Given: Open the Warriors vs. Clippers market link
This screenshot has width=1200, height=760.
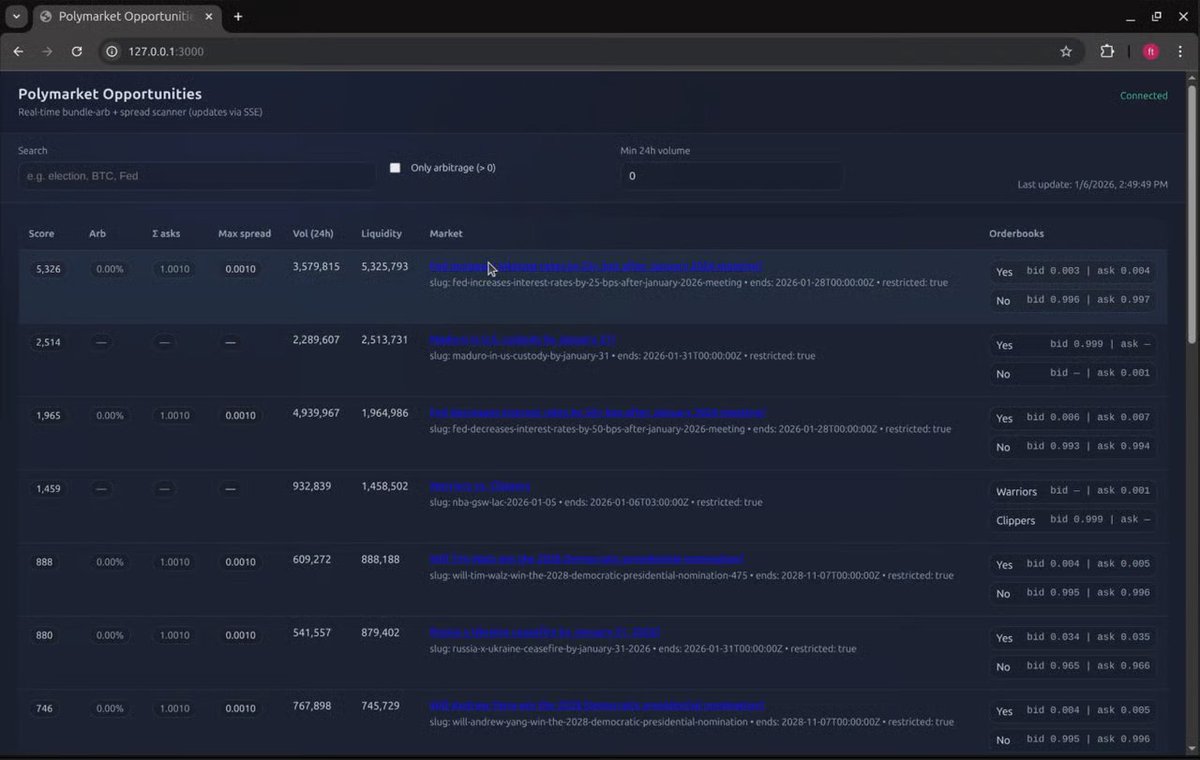Looking at the screenshot, I should tap(480, 486).
